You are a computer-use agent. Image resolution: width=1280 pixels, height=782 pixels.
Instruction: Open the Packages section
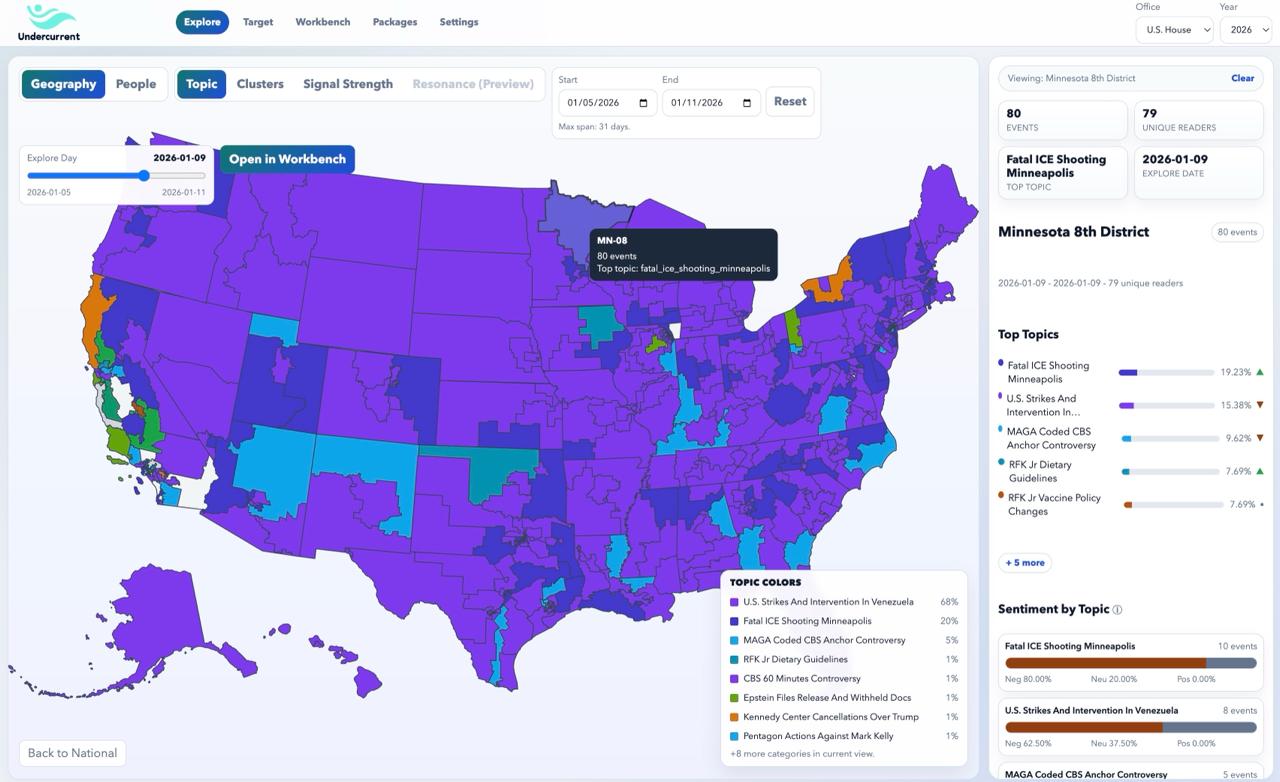[394, 21]
